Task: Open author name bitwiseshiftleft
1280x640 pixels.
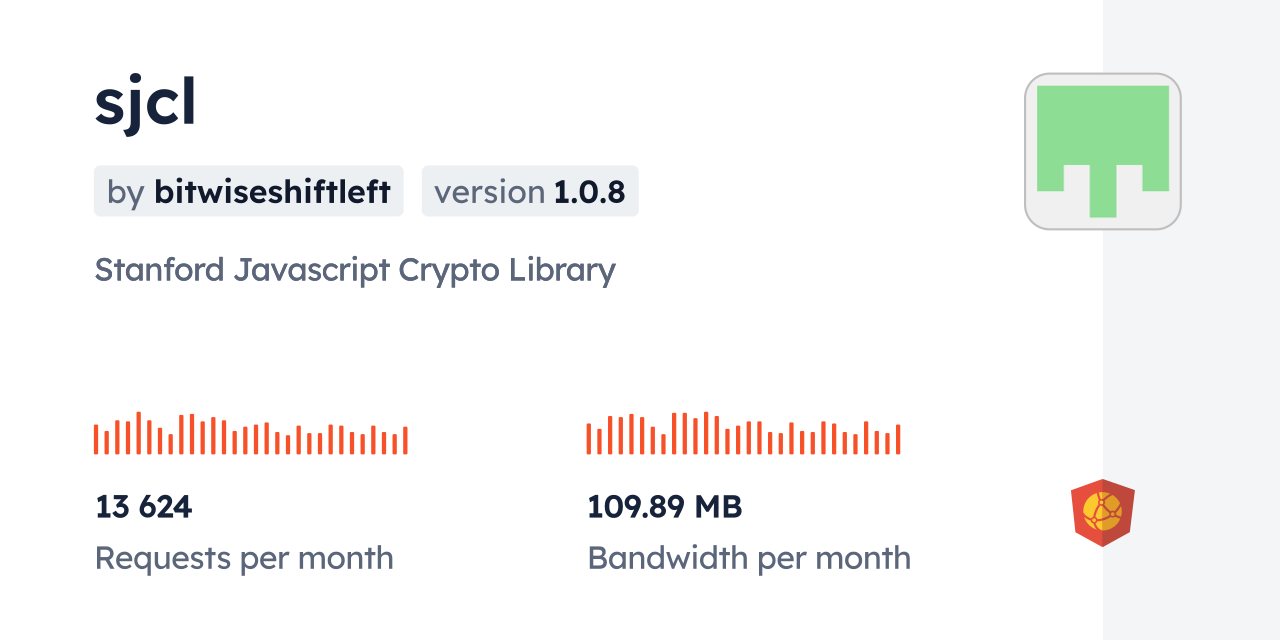Action: click(x=272, y=192)
